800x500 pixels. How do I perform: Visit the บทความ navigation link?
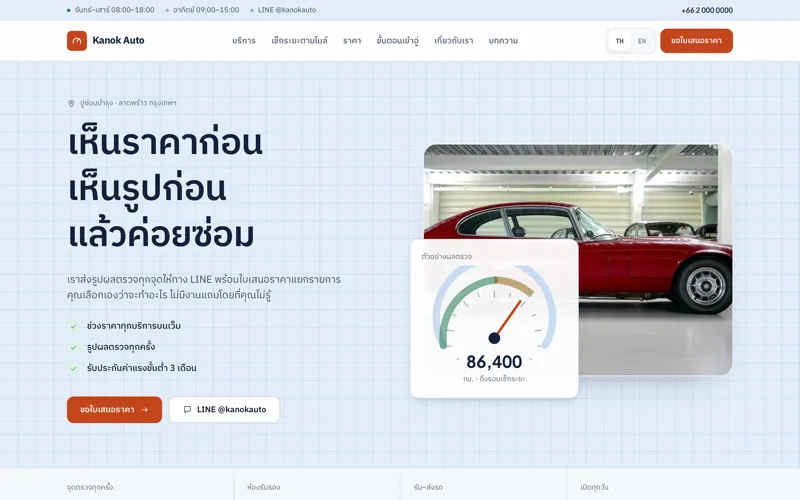[x=503, y=41]
